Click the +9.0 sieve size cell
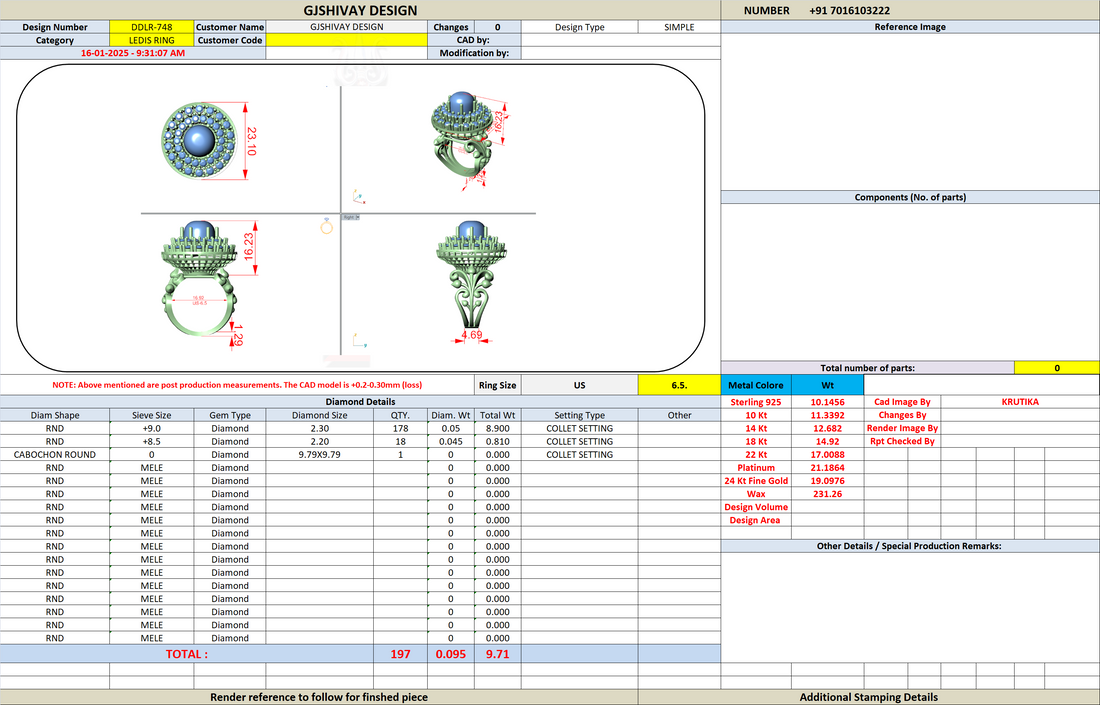The width and height of the screenshot is (1100, 705). click(x=152, y=428)
